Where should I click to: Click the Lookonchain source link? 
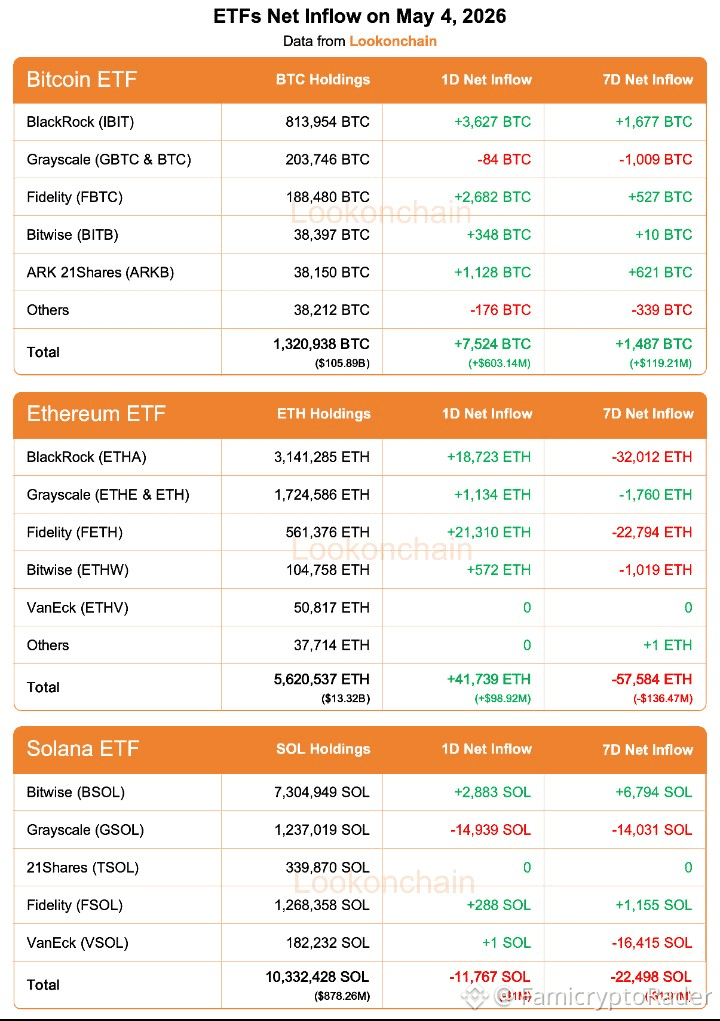(393, 41)
